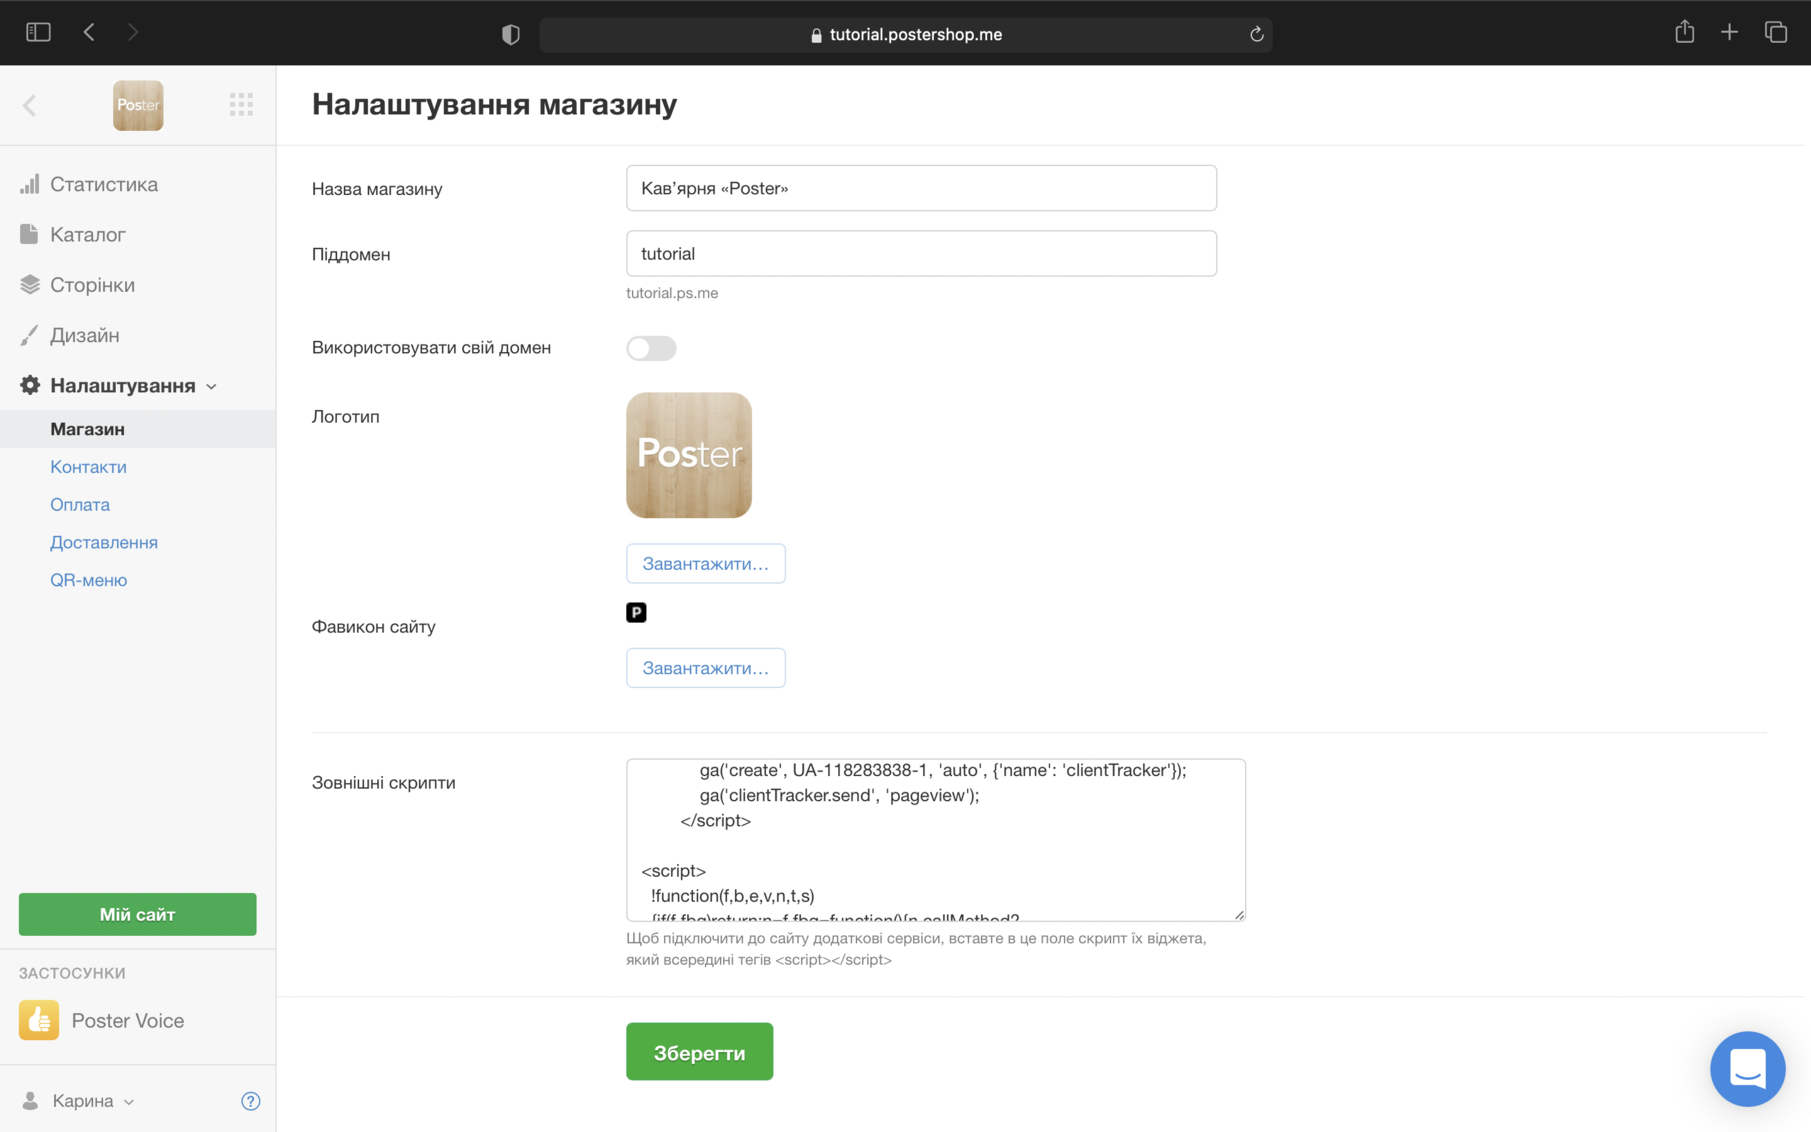Click the browser forward arrow
The height and width of the screenshot is (1132, 1811).
(x=133, y=33)
